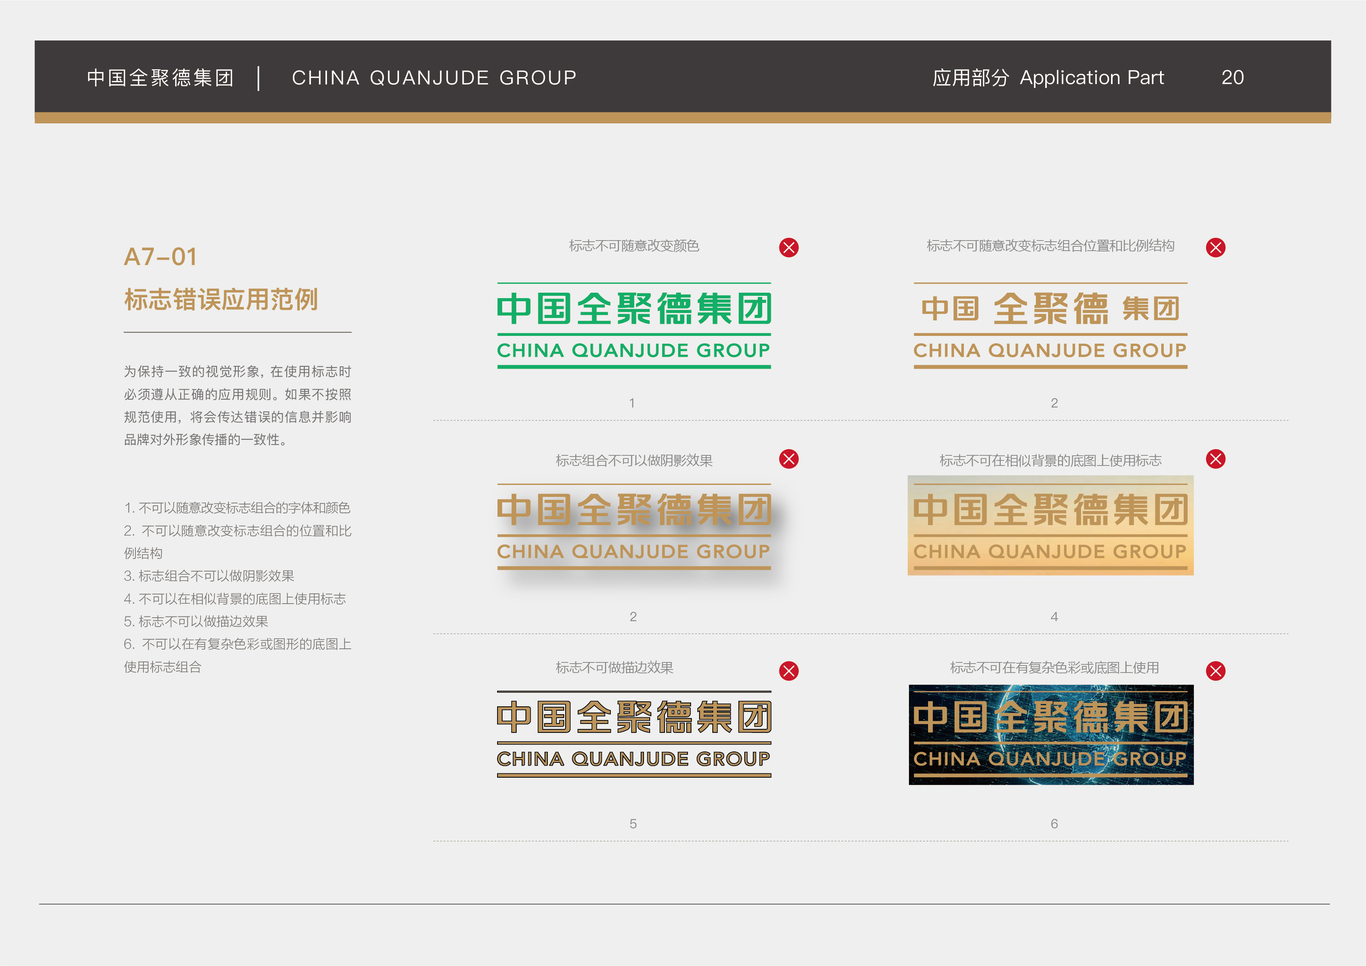
Task: Click list item 1. 不可以随意改变标志组合的字体和颜色
Action: point(237,508)
